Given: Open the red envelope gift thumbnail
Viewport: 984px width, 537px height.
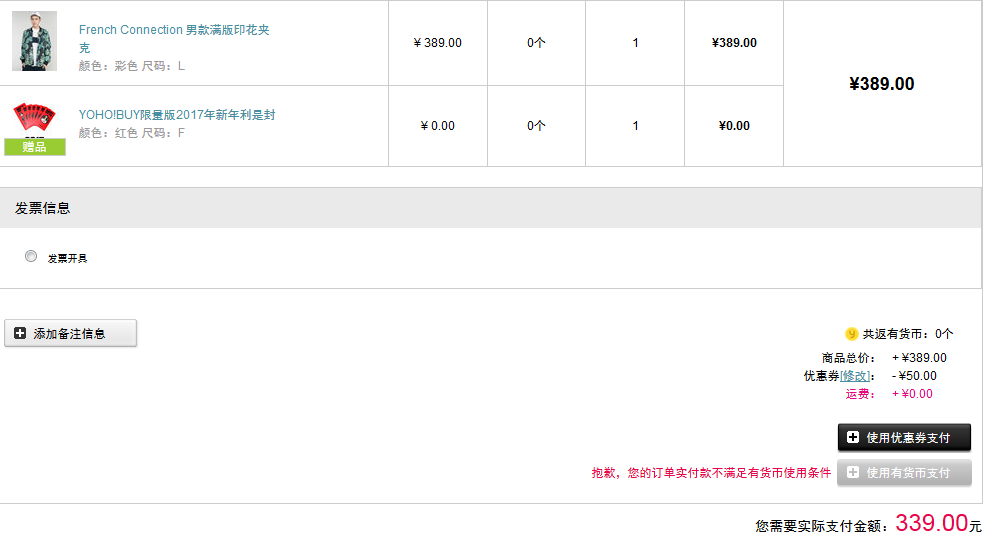Looking at the screenshot, I should [35, 119].
